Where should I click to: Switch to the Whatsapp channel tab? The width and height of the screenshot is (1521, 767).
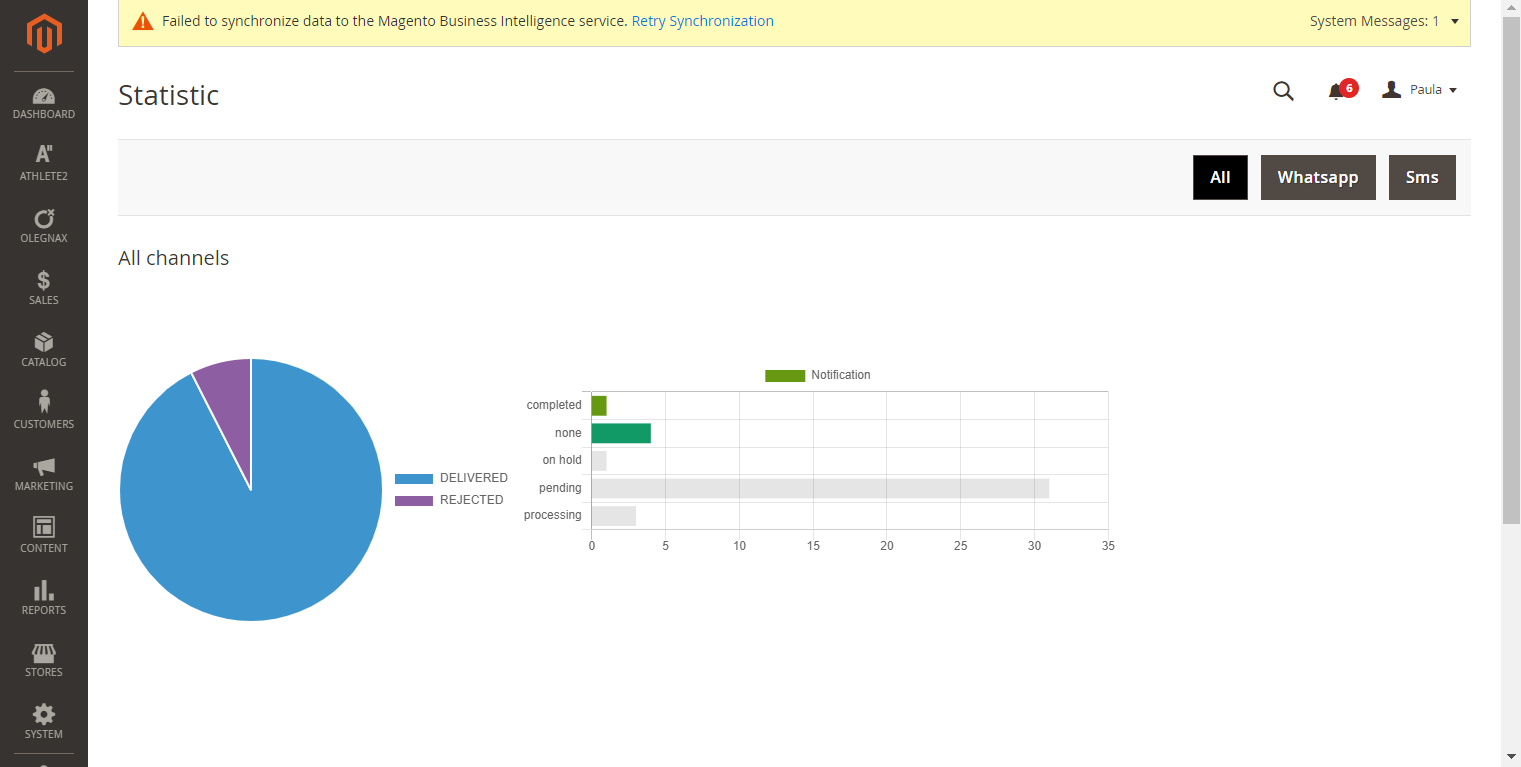[1317, 177]
